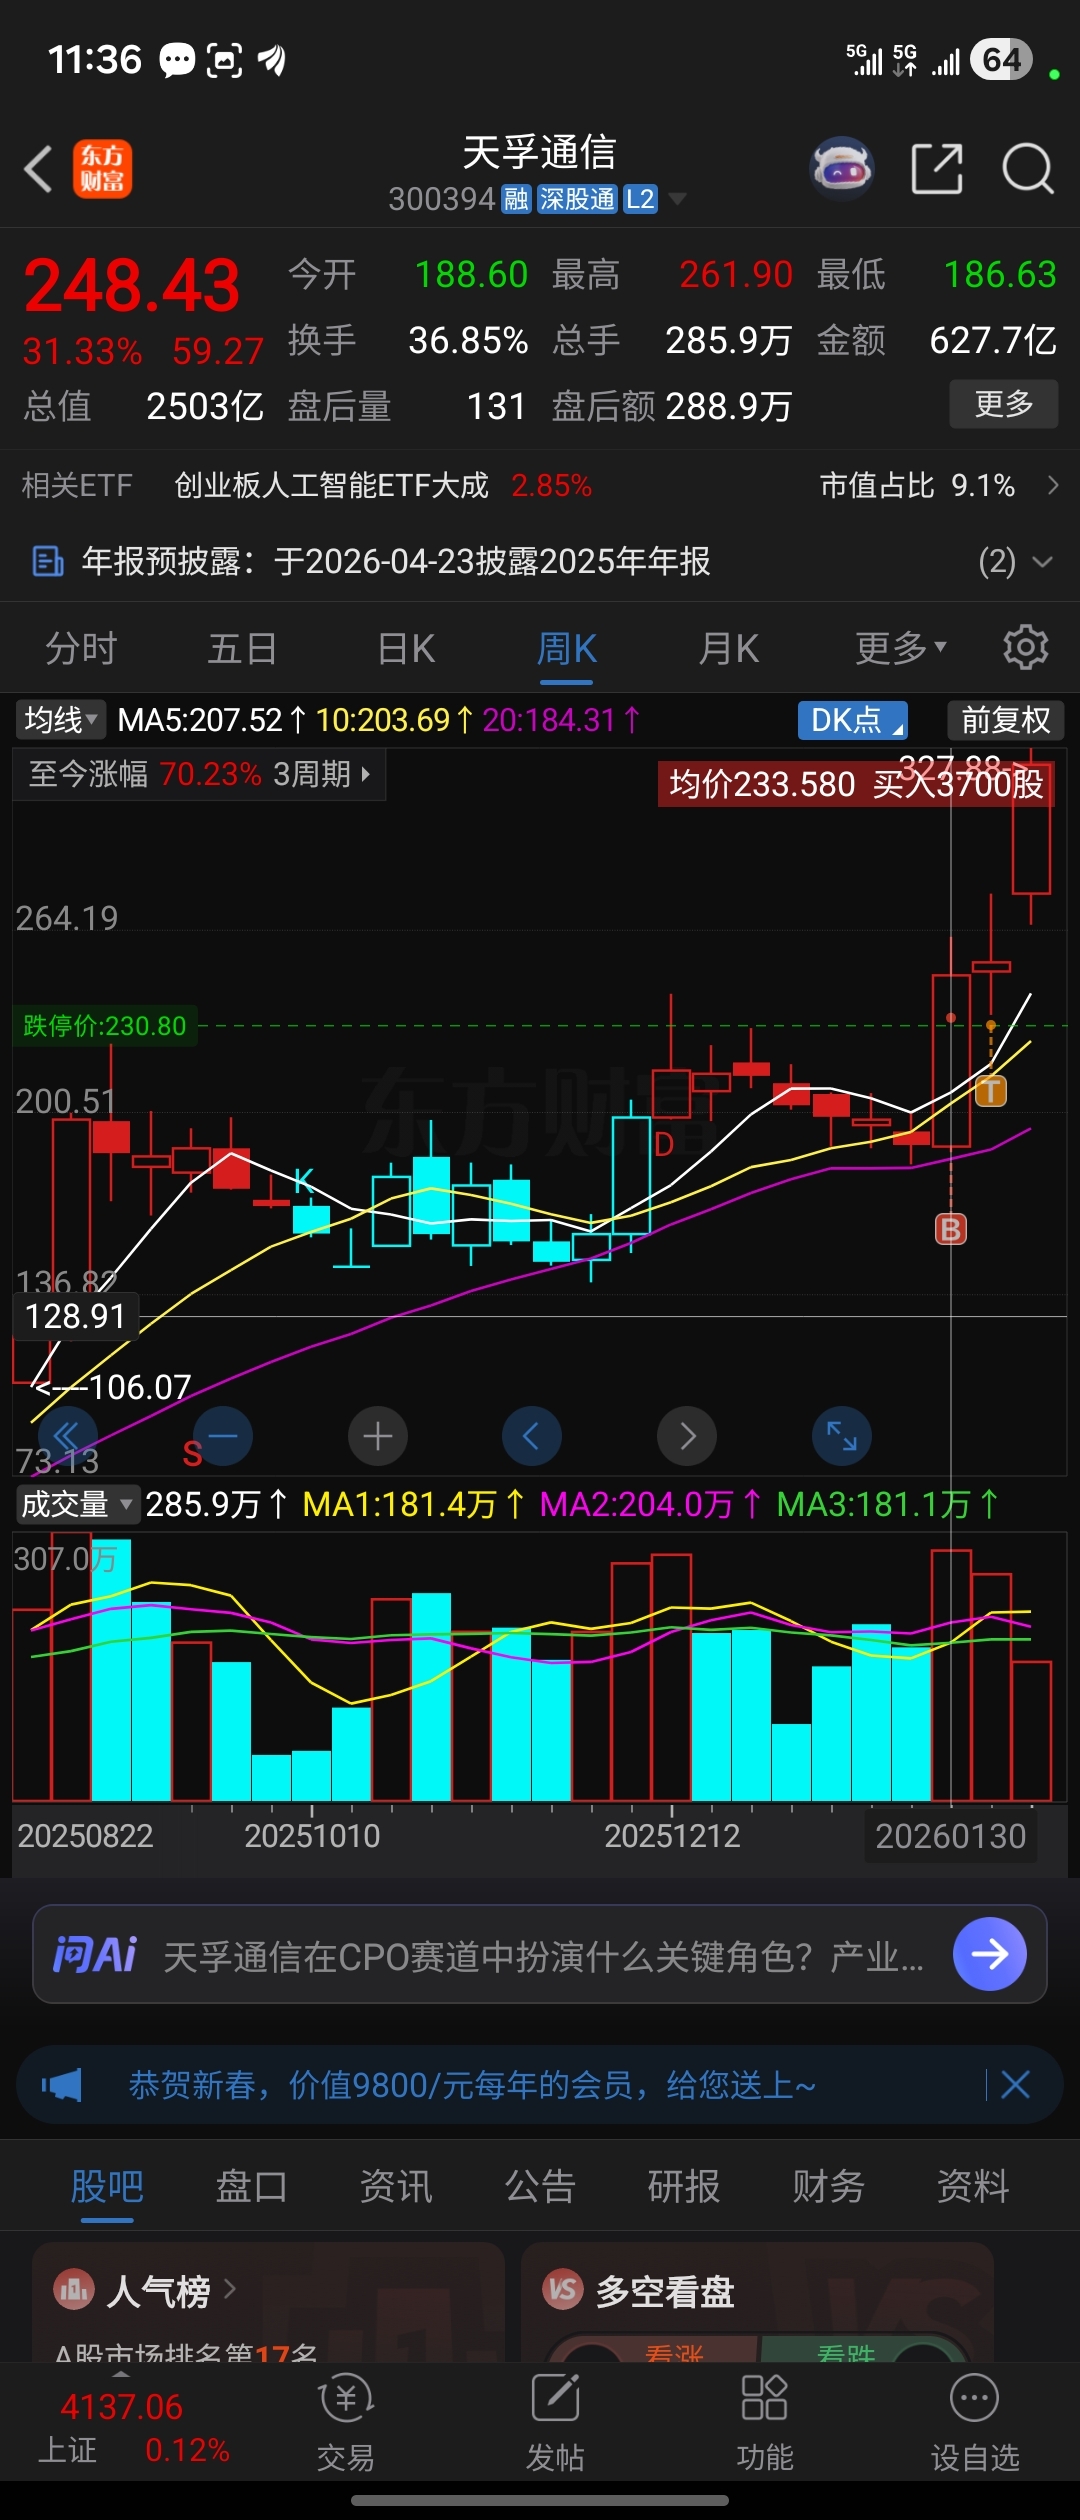Tap the latest volume bar

pyautogui.click(x=1031, y=1731)
